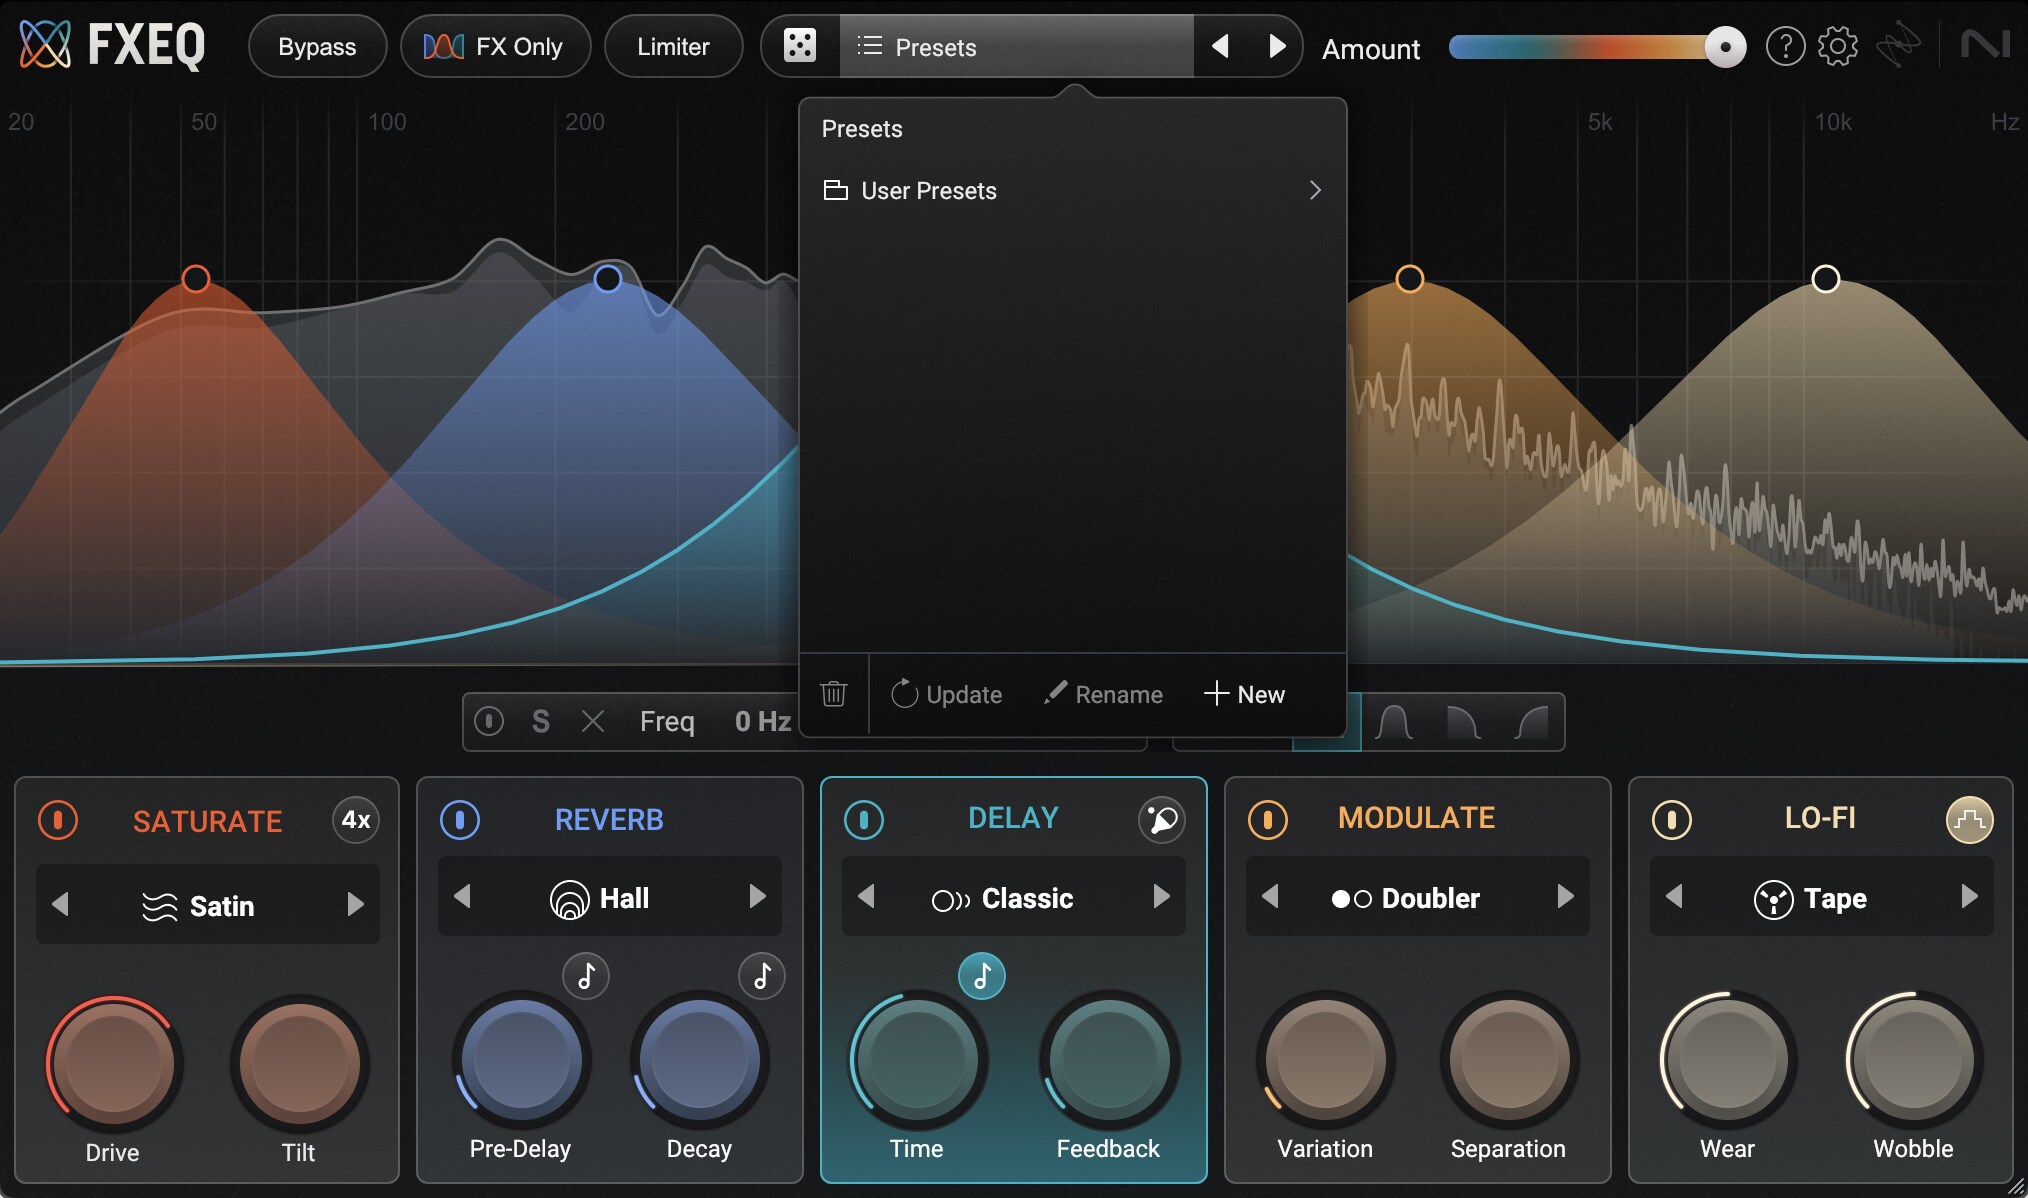Enable Delay Time tempo sync note

click(x=981, y=976)
